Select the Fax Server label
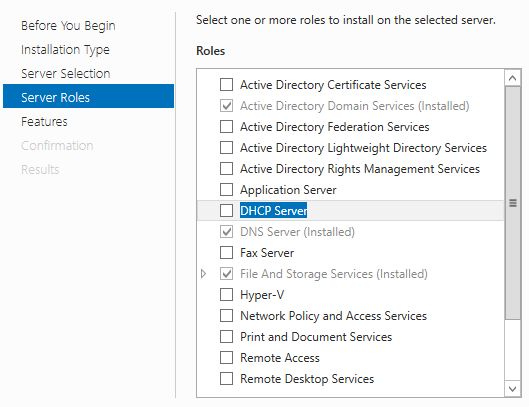 [x=267, y=253]
